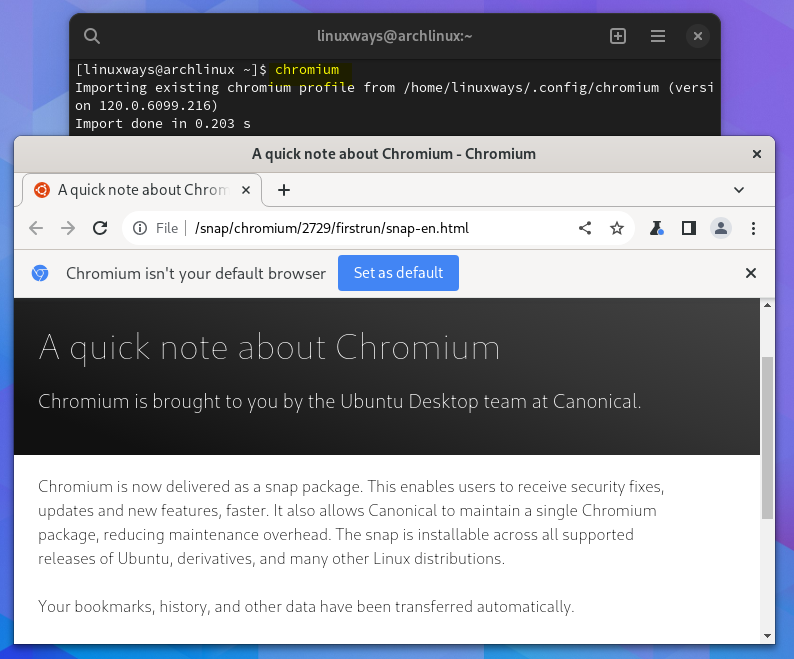Click the vertical scrollbar thumb
Viewport: 794px width, 659px height.
pos(767,438)
